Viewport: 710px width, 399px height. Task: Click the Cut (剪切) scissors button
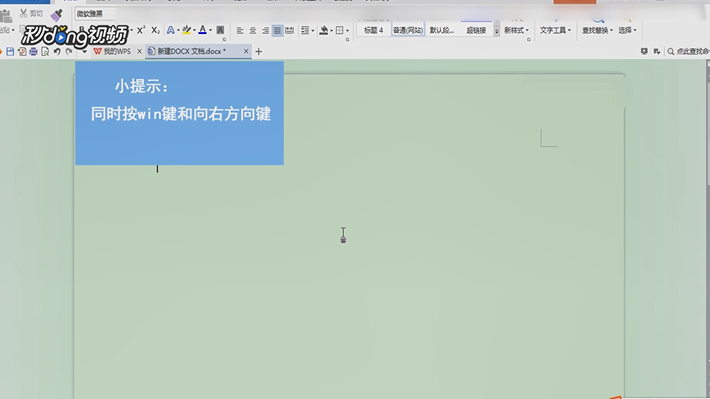coord(31,14)
